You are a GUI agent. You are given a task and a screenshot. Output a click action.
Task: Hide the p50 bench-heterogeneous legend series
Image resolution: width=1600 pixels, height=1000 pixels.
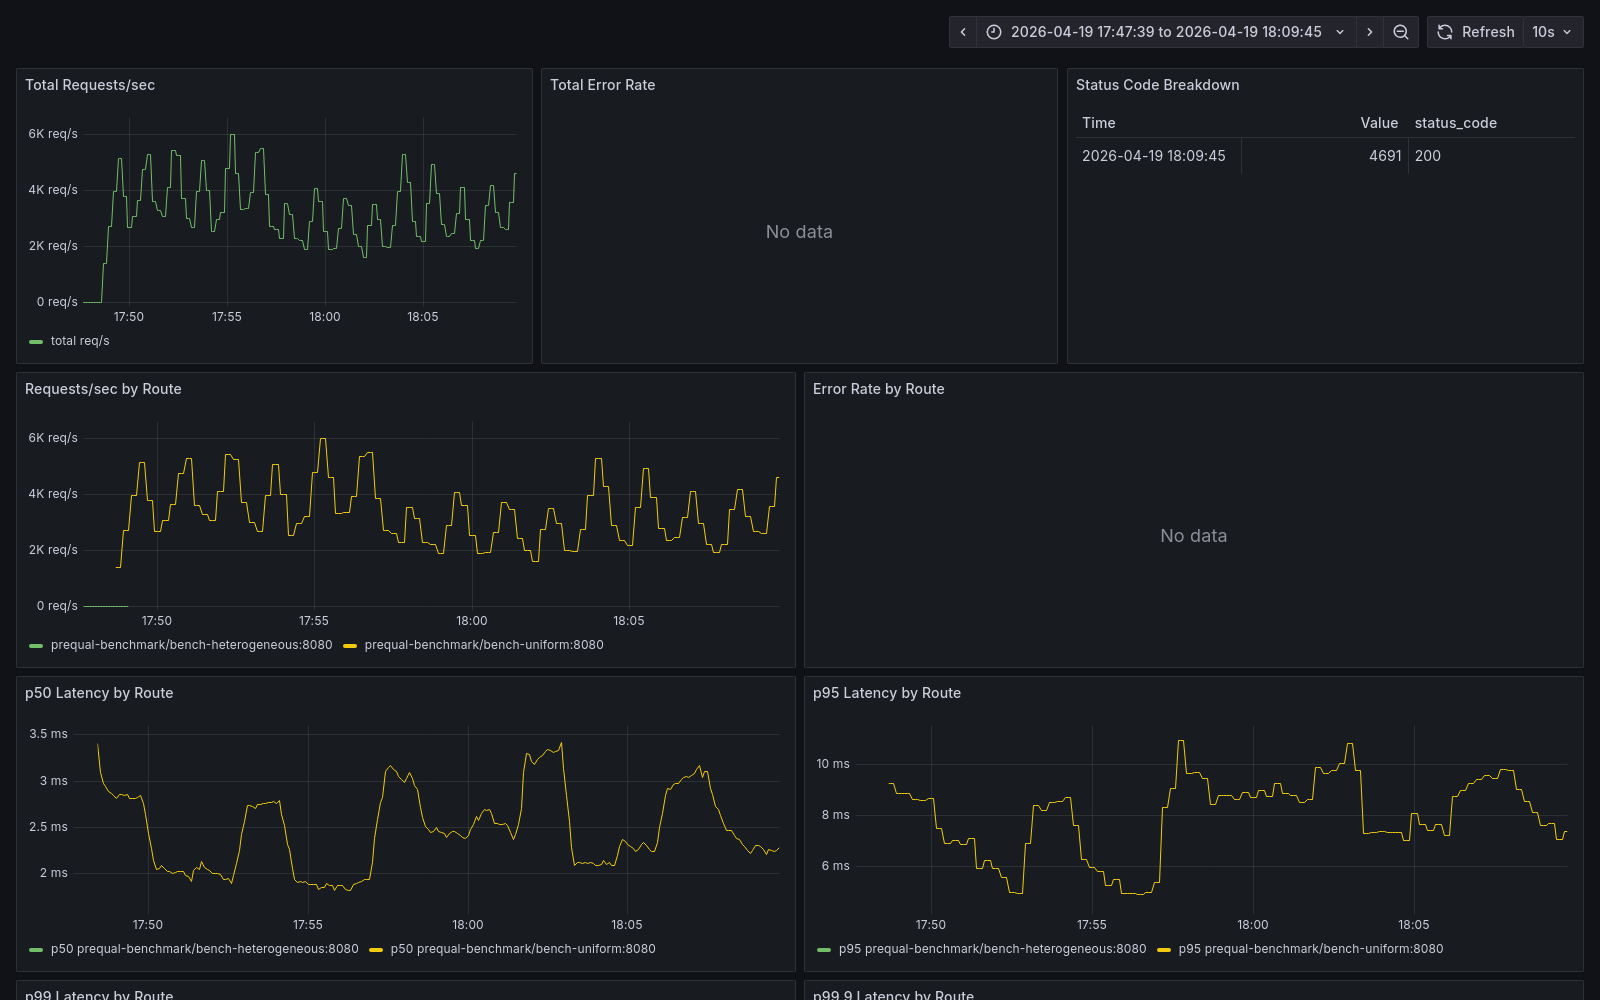point(204,948)
